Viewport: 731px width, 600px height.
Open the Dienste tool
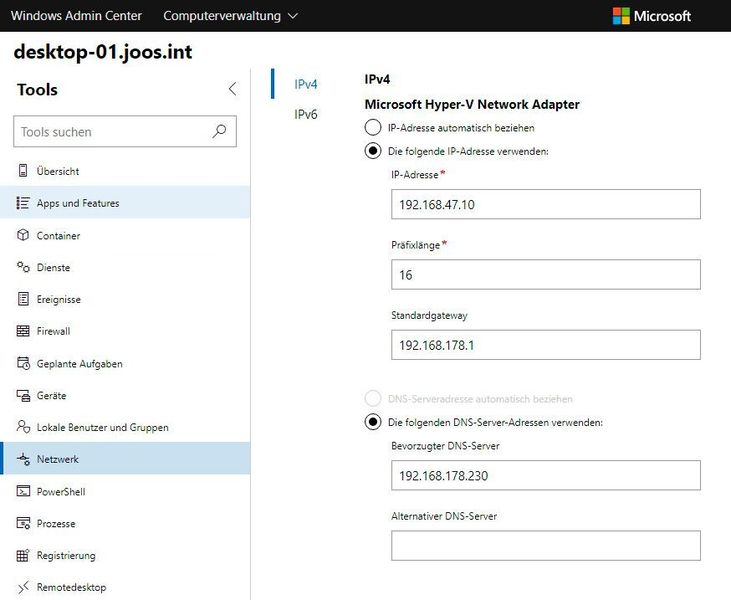coord(125,267)
